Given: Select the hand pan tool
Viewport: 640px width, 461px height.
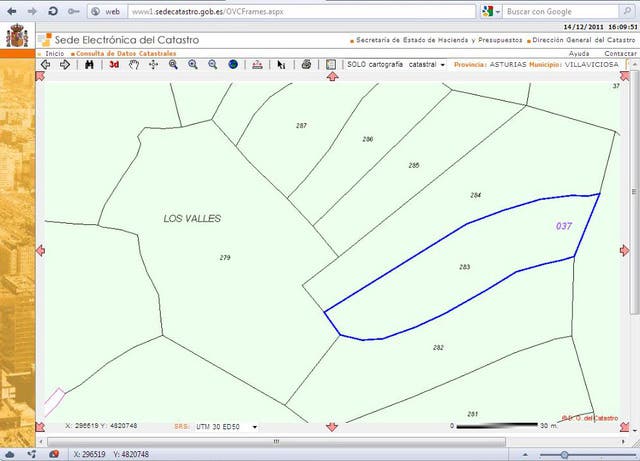Looking at the screenshot, I should 134,64.
